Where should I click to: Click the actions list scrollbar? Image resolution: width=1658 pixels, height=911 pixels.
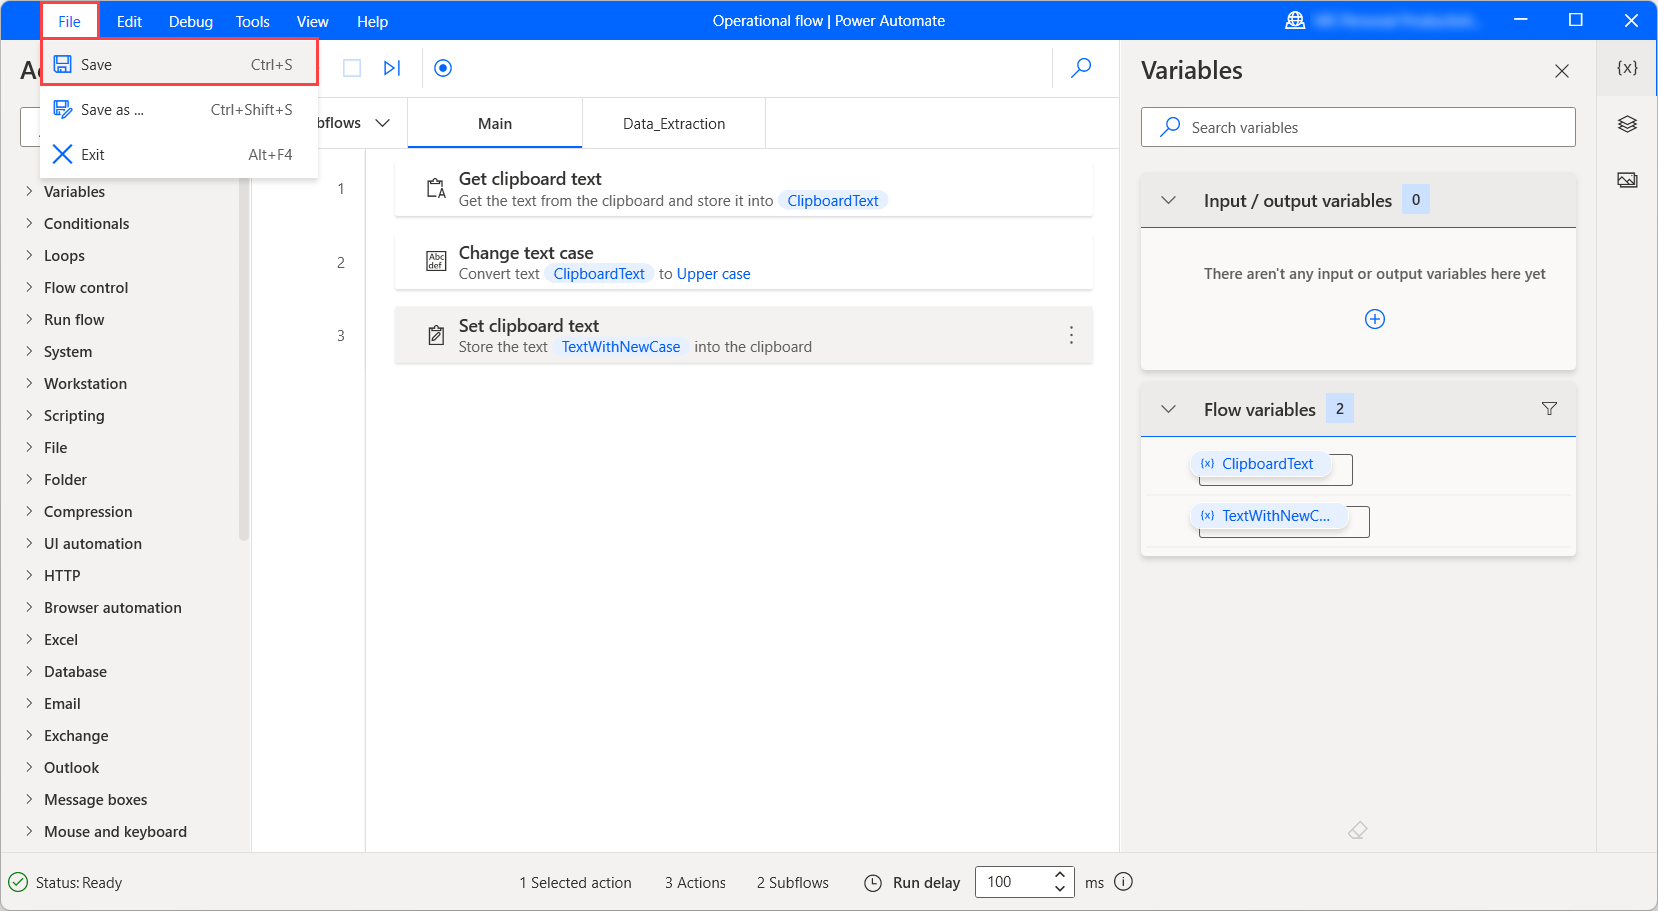[244, 360]
